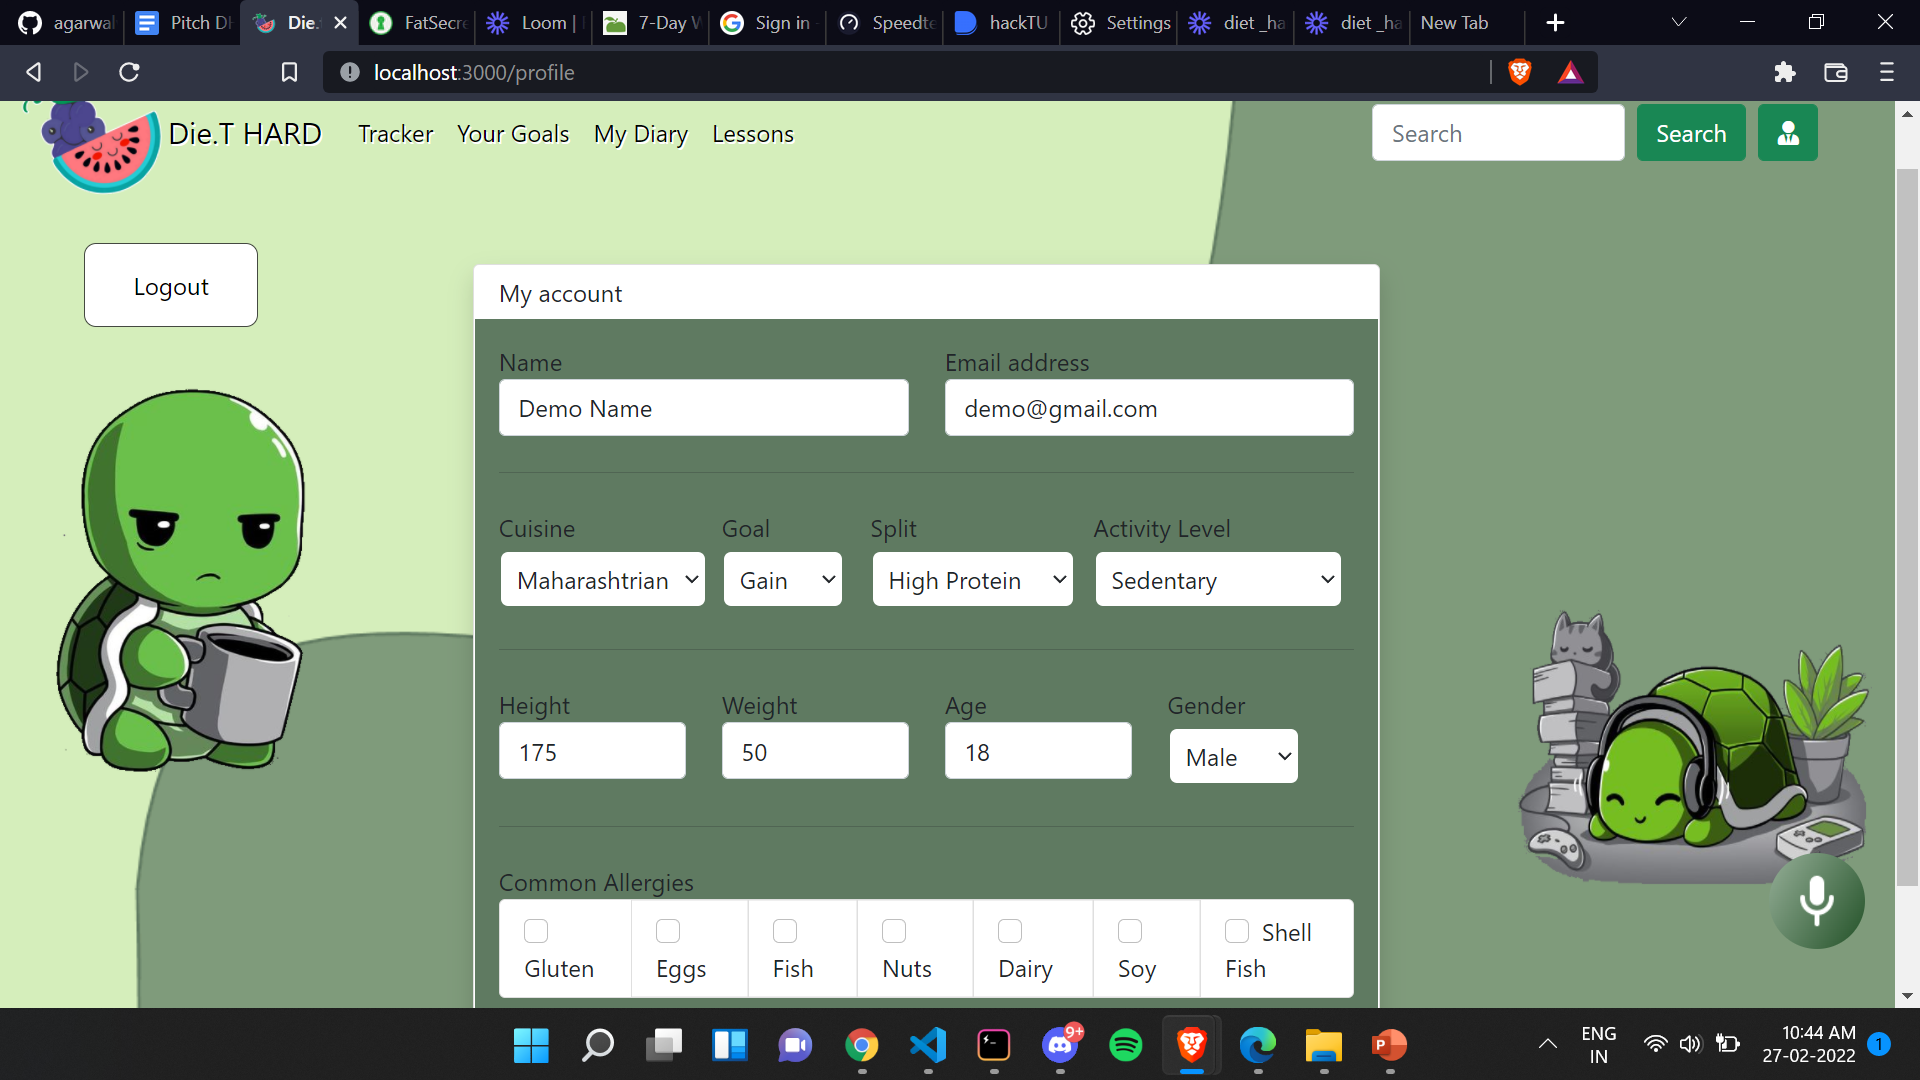Screen dimensions: 1920x1080
Task: Expand the Activity Level dropdown
Action: 1218,580
